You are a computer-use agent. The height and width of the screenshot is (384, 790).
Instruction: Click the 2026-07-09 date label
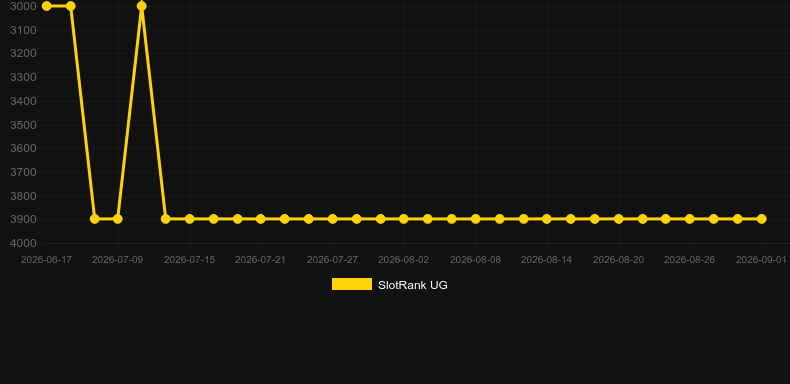point(118,260)
